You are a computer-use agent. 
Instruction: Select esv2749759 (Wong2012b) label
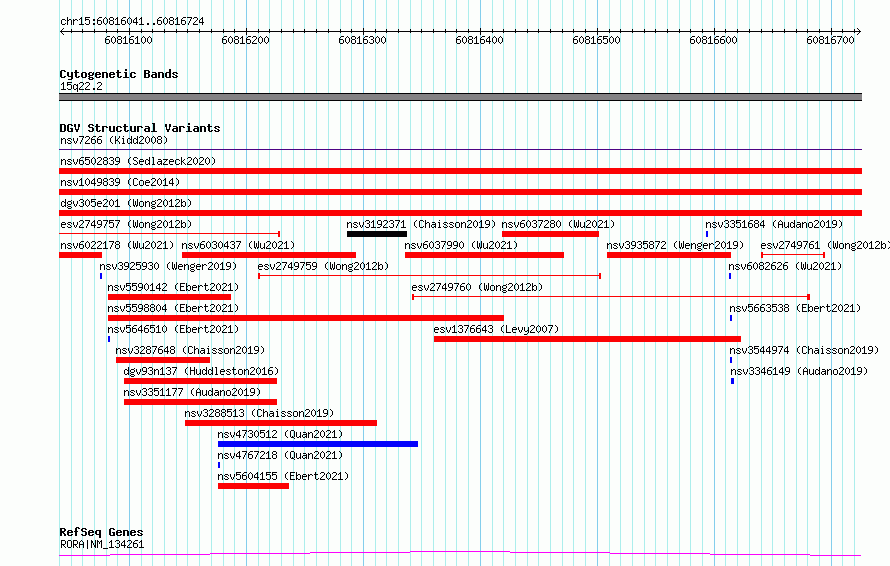323,266
